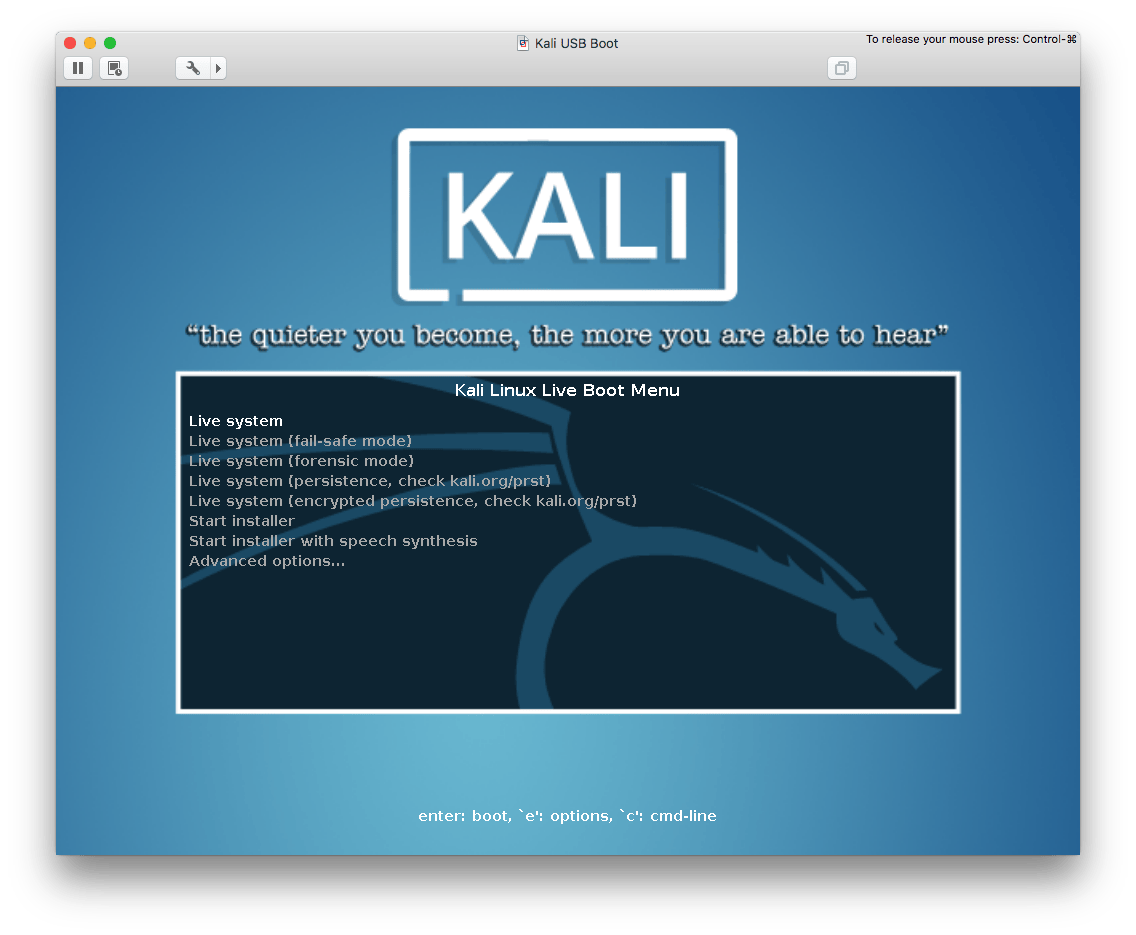
Task: Open virtual machine settings wrench
Action: 193,68
